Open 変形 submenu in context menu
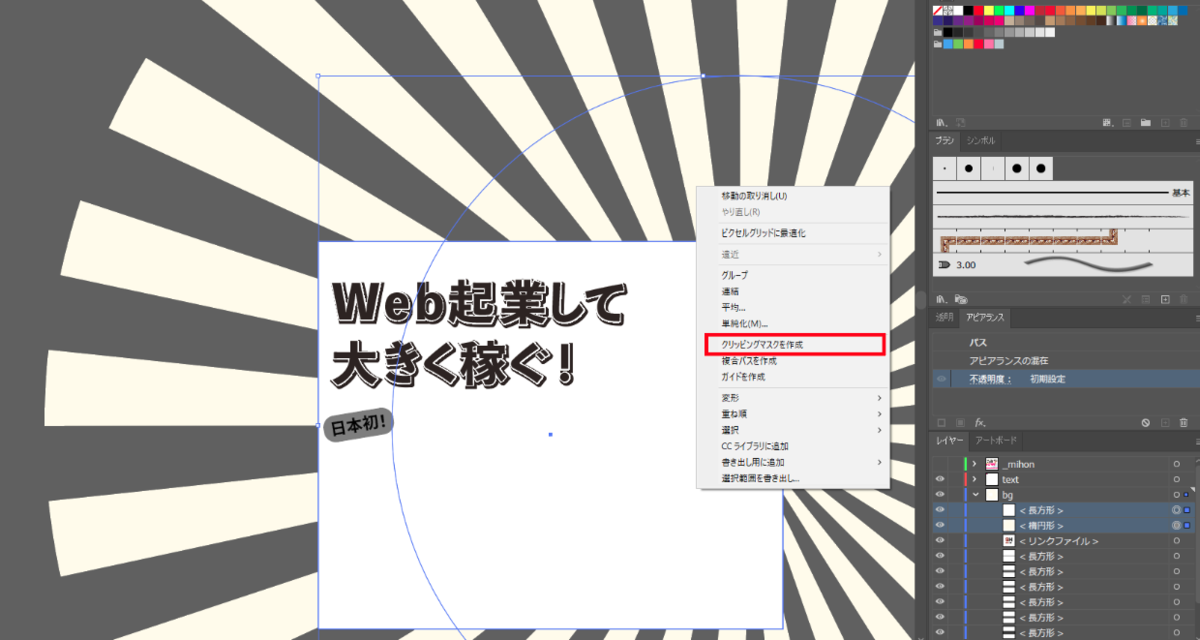The width and height of the screenshot is (1200, 640). point(792,398)
